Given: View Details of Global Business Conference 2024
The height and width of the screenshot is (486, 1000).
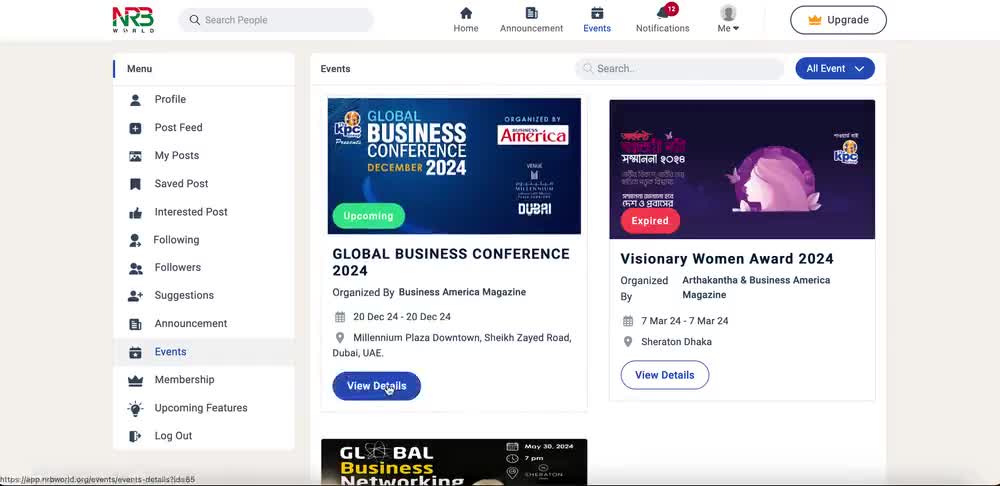Looking at the screenshot, I should (x=376, y=386).
